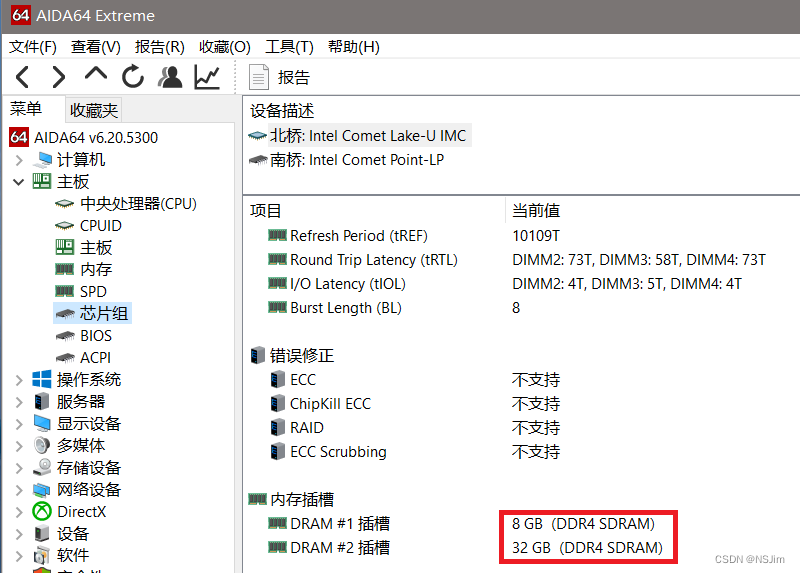Expand the 显示设备 tree node

click(19, 424)
